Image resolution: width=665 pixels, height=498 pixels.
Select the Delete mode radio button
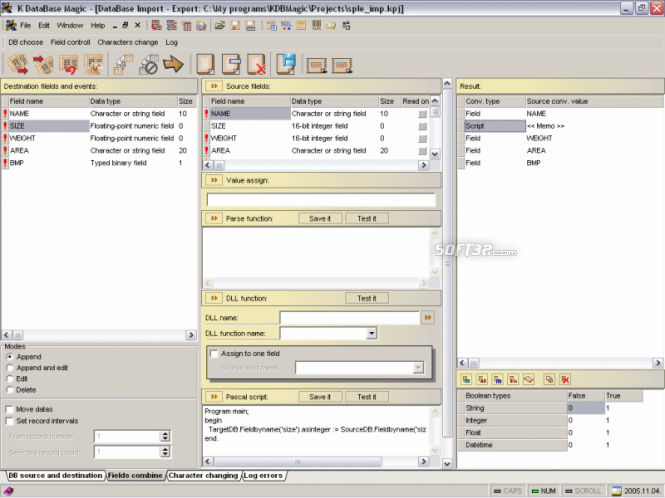pyautogui.click(x=10, y=390)
